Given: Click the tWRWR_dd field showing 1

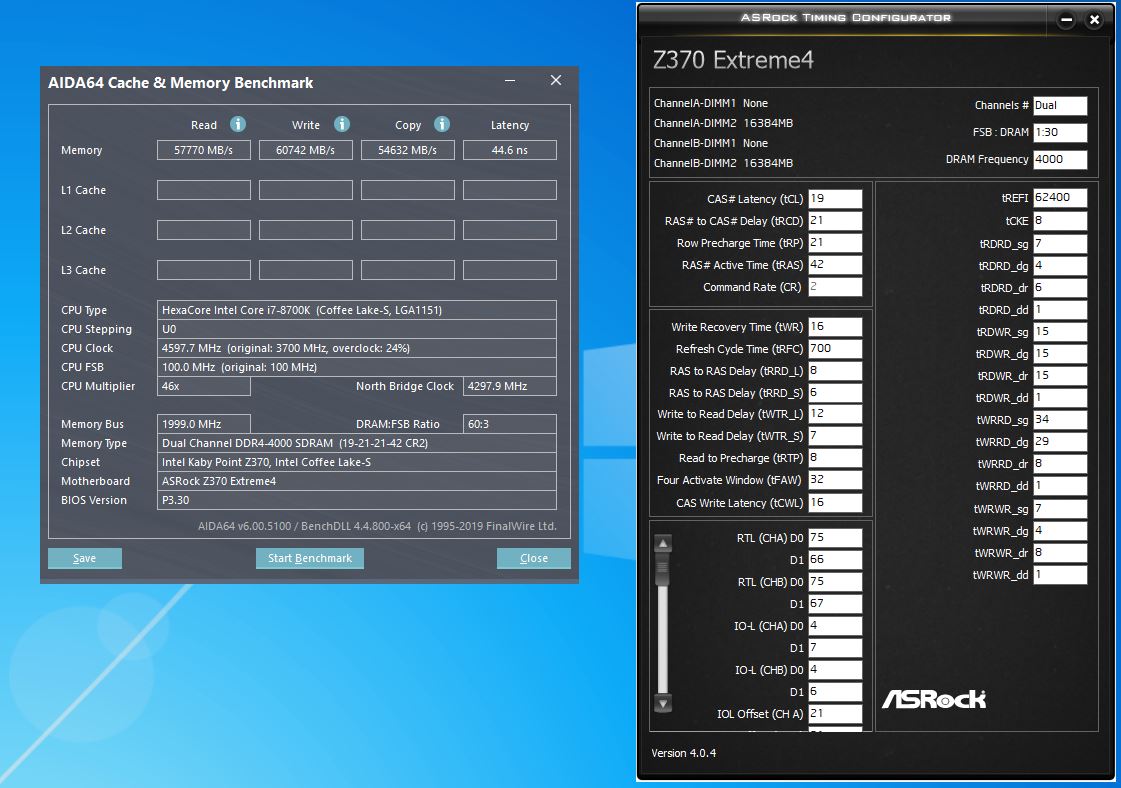Looking at the screenshot, I should pyautogui.click(x=1060, y=575).
